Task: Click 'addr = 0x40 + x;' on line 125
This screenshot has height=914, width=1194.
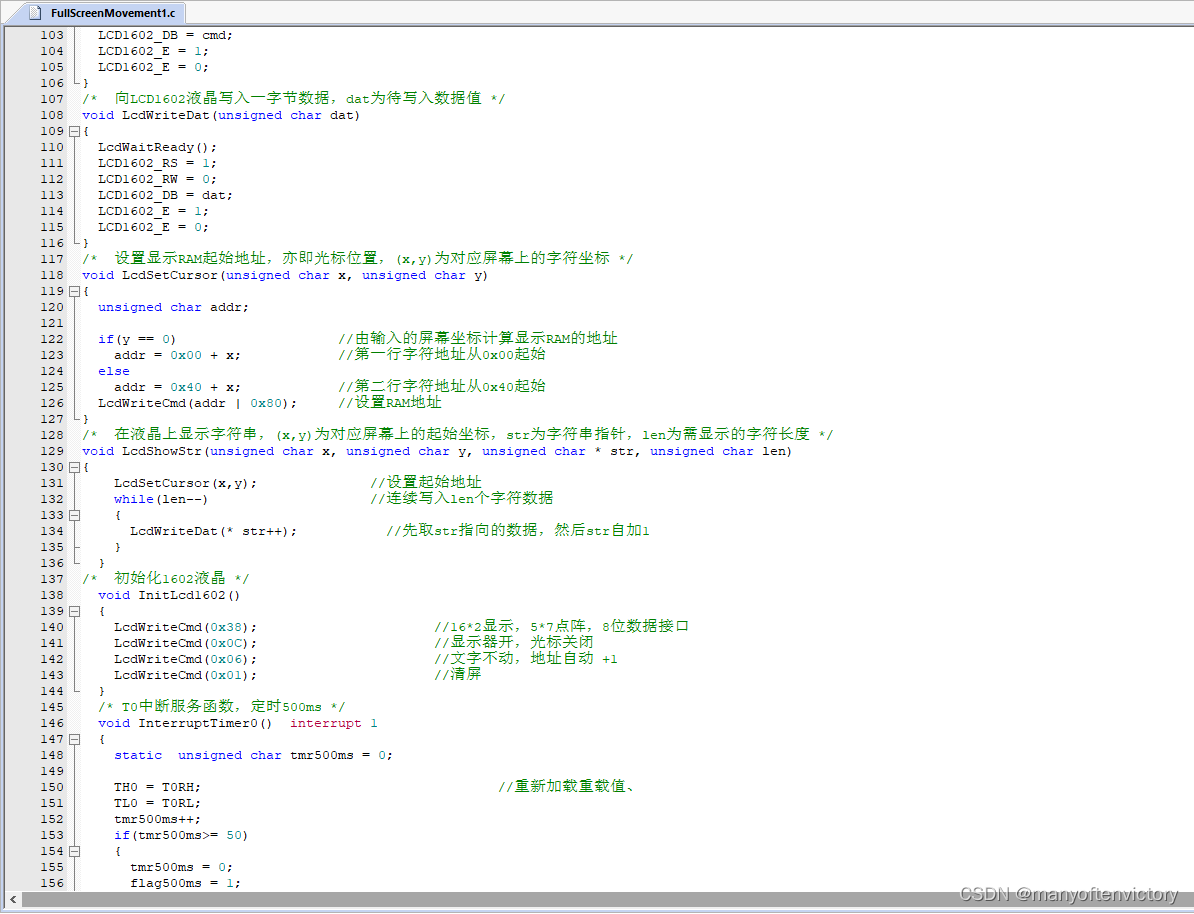Action: [x=177, y=387]
